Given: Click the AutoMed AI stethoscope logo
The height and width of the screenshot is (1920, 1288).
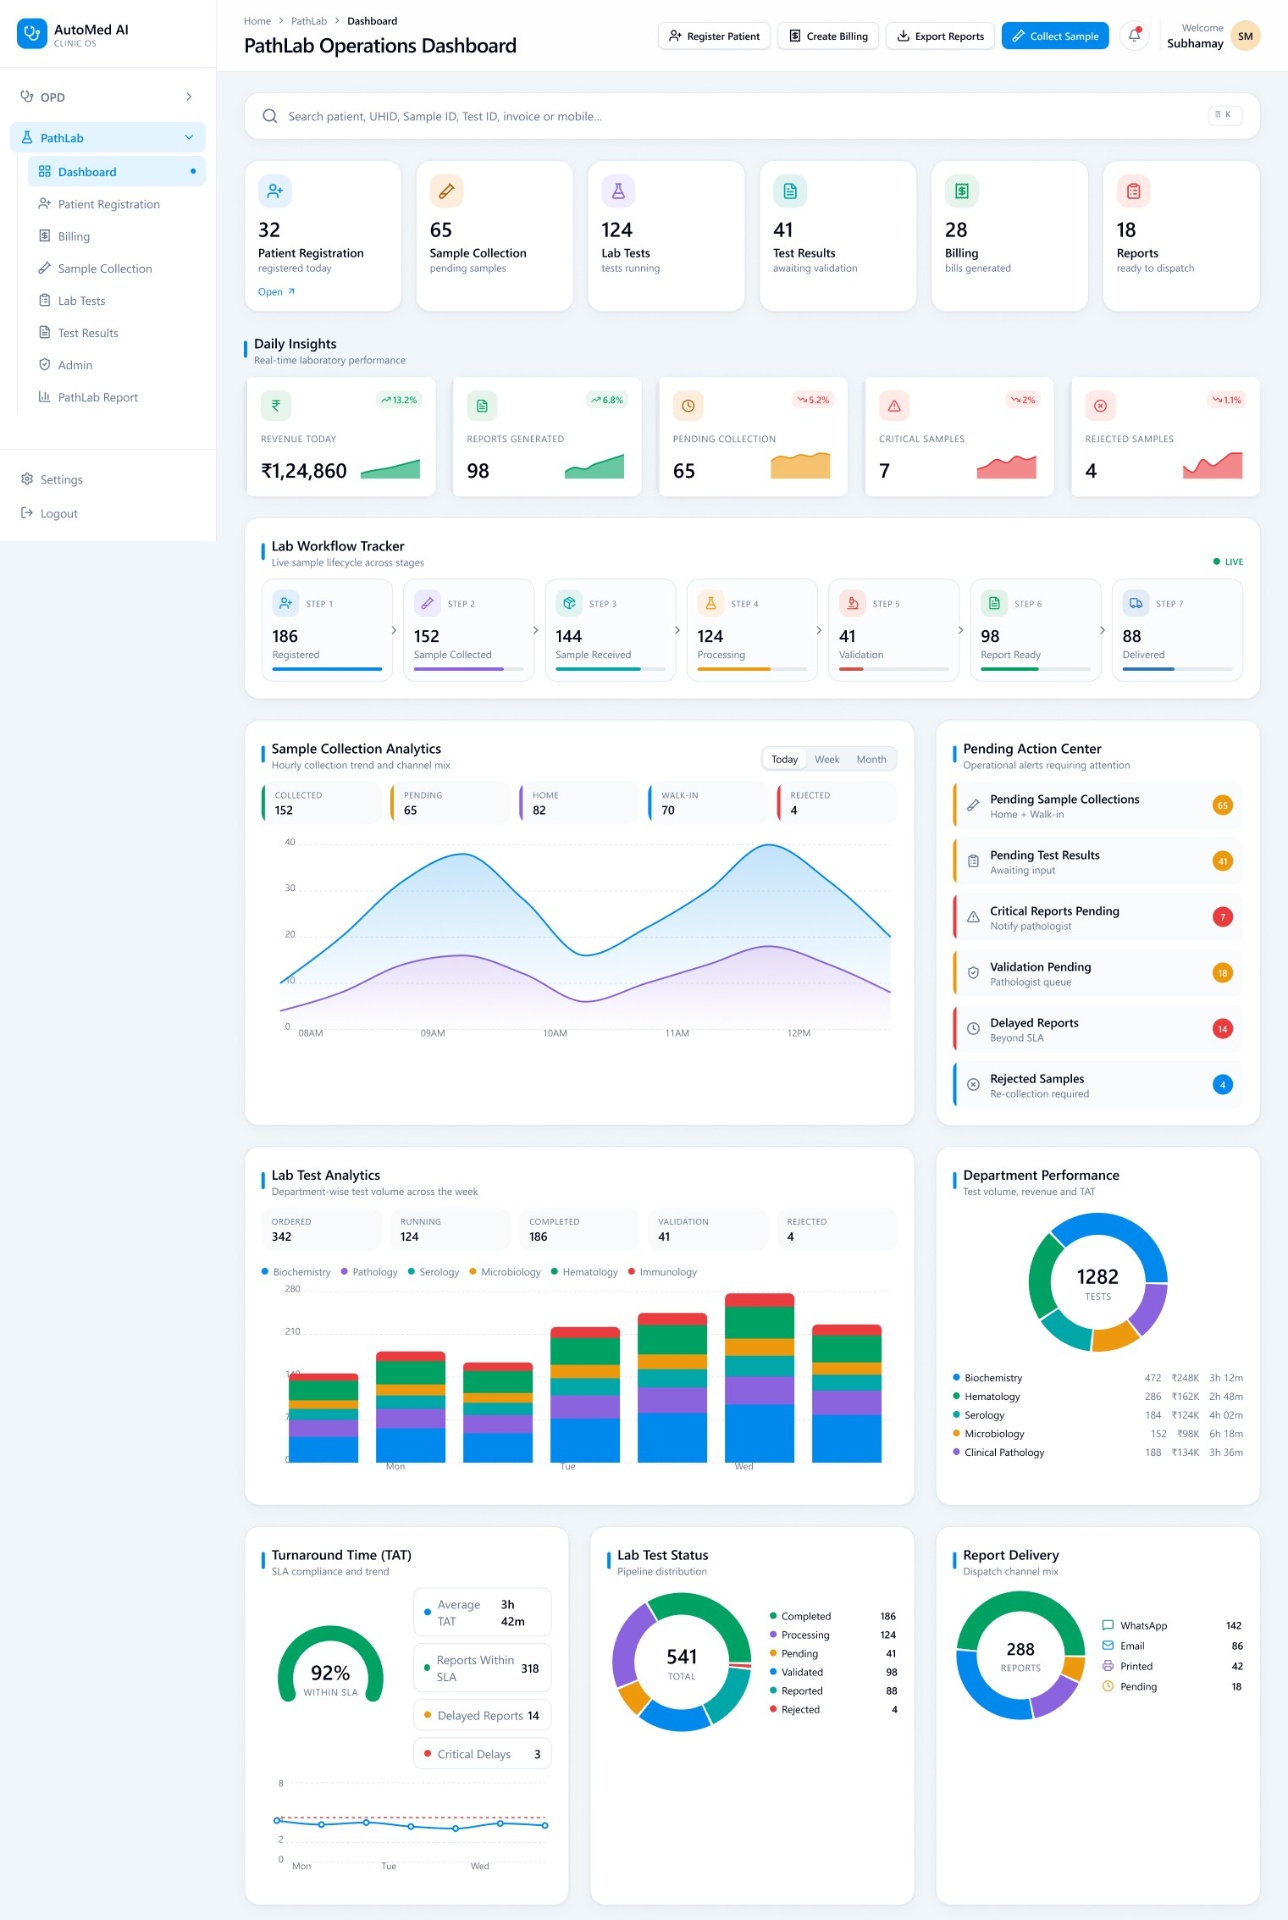Looking at the screenshot, I should click(x=32, y=34).
